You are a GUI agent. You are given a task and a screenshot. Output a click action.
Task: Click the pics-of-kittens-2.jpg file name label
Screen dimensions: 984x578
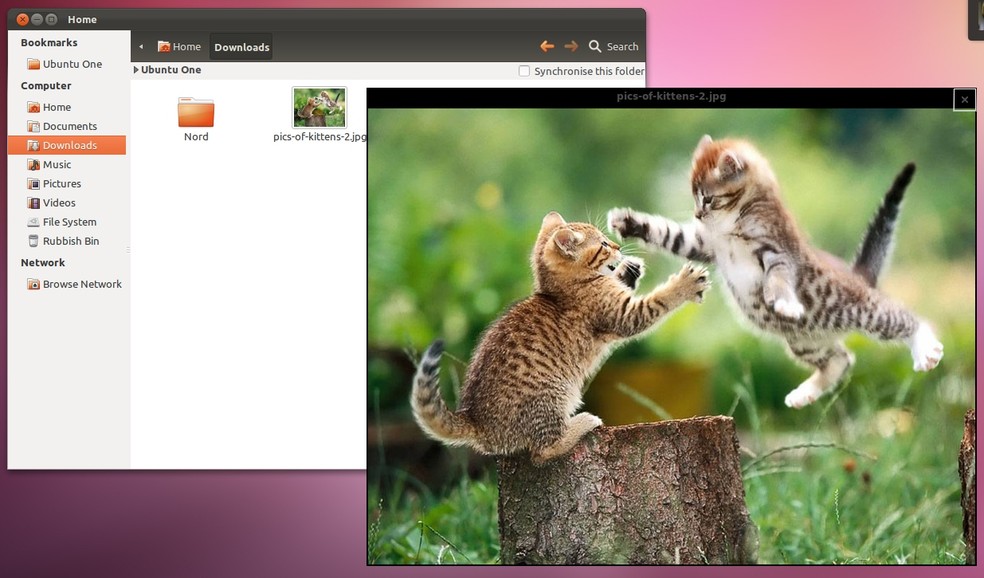pyautogui.click(x=320, y=137)
